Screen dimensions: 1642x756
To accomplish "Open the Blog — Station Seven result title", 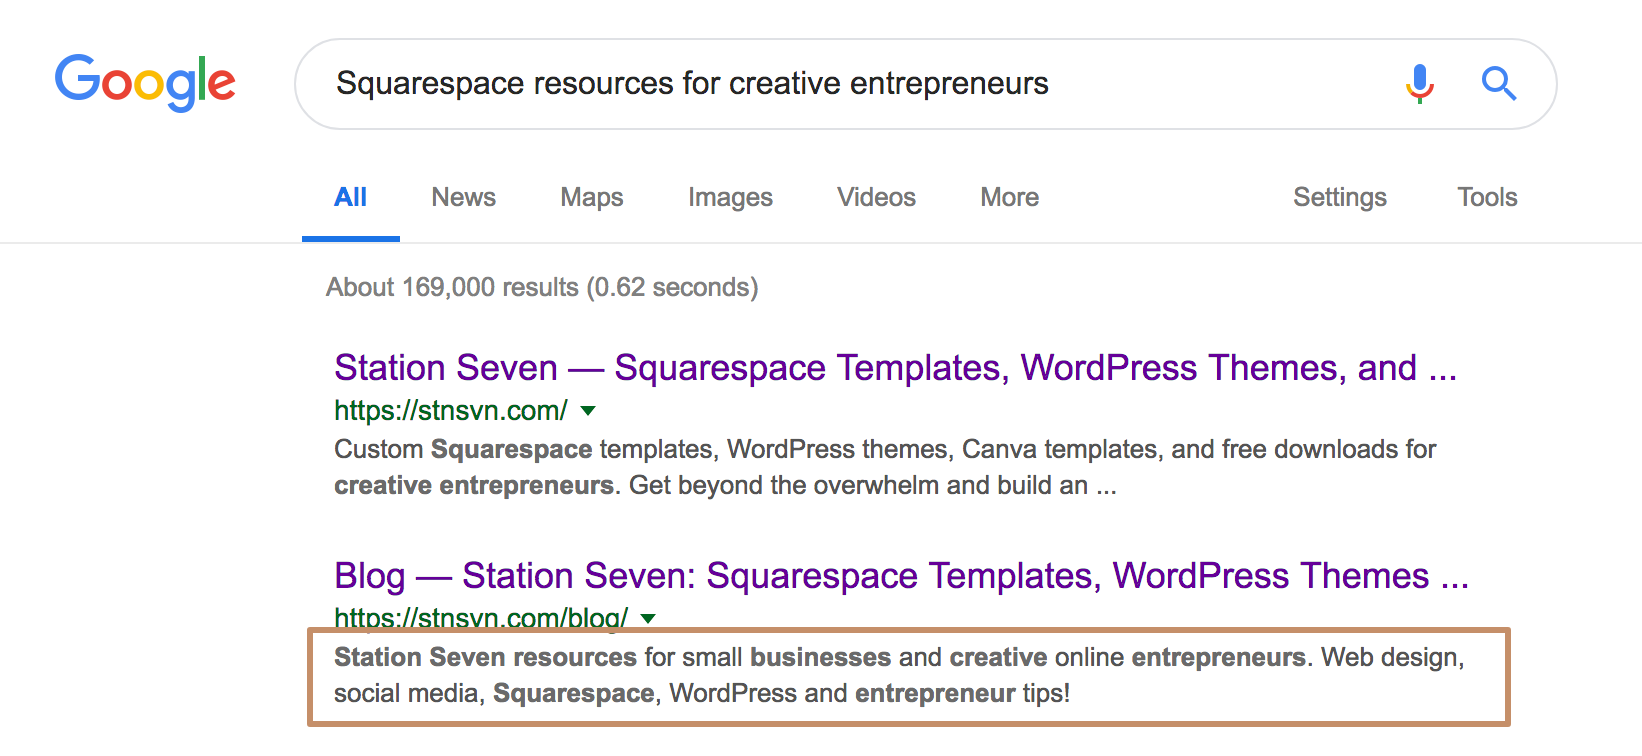I will tap(902, 576).
